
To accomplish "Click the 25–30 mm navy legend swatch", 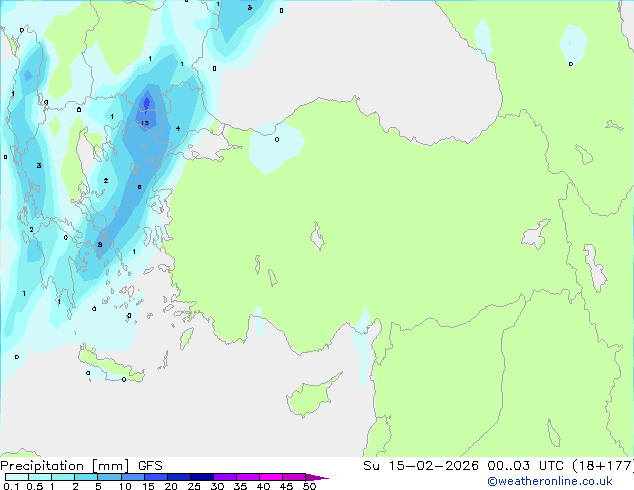I will point(201,477).
